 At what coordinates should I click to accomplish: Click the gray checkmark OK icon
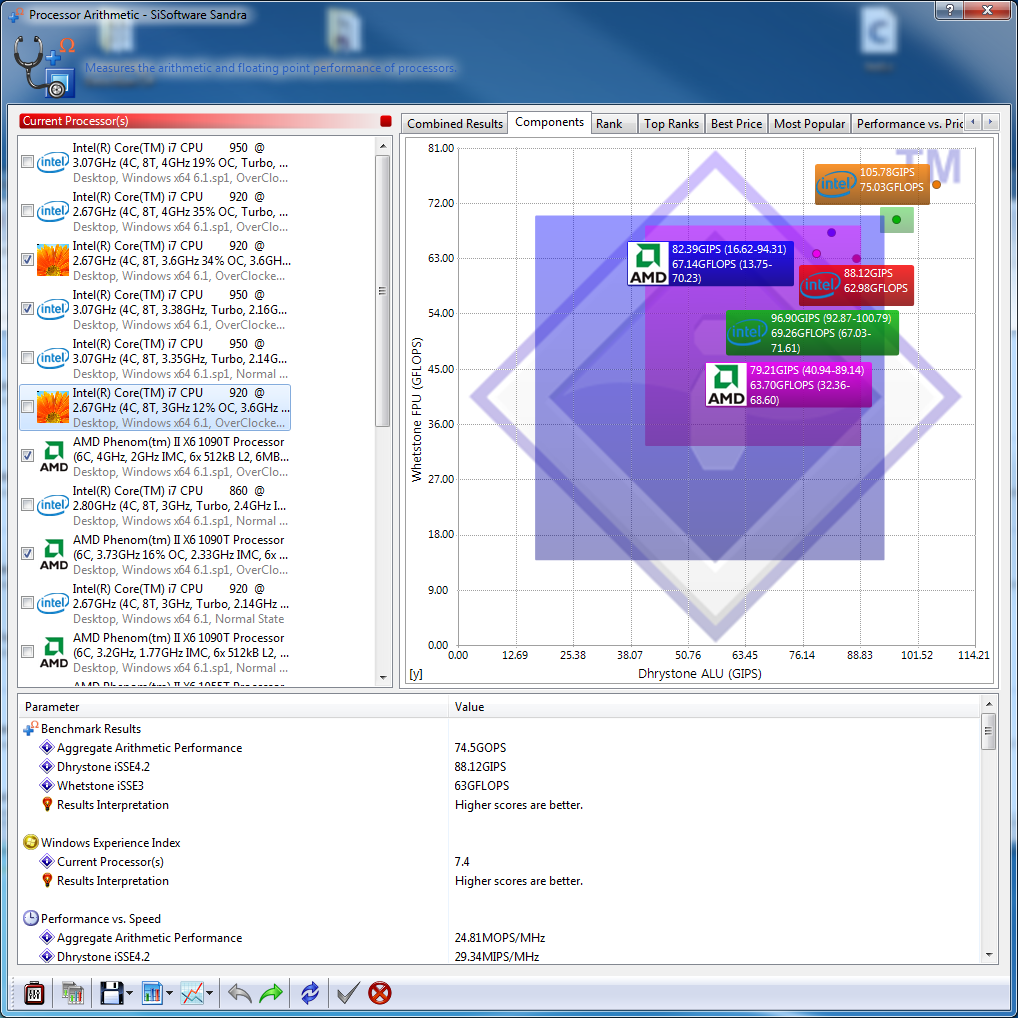click(x=348, y=993)
